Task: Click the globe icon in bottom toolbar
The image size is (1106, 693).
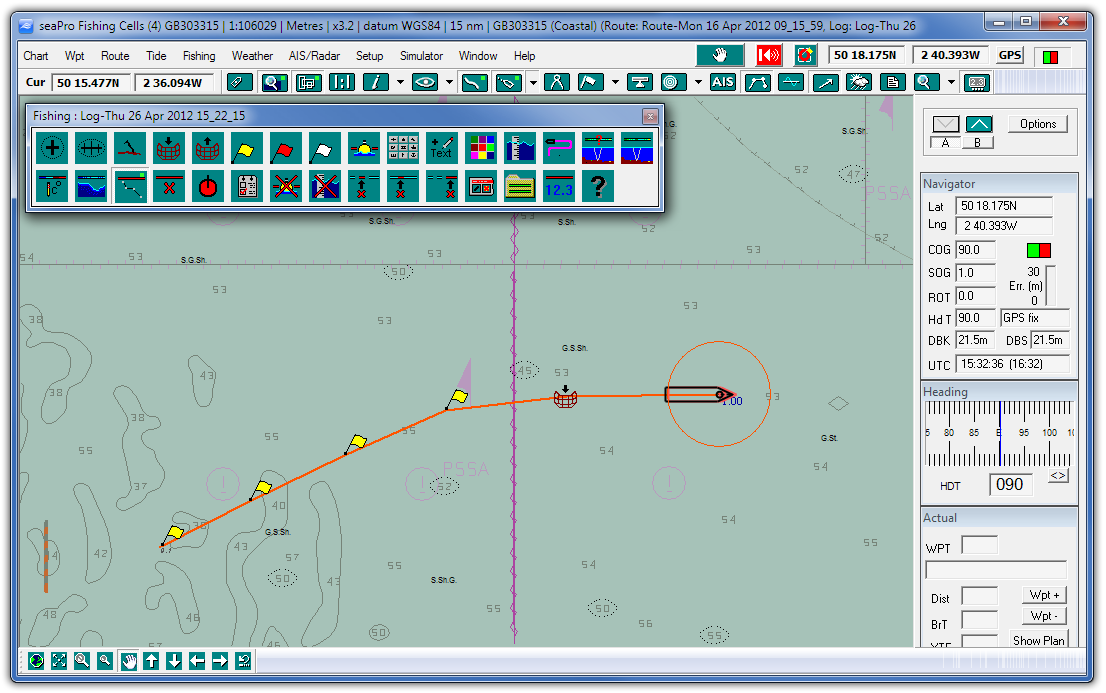Action: (x=37, y=661)
